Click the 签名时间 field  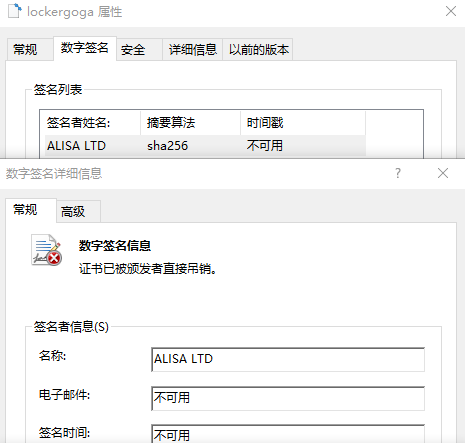tap(288, 434)
